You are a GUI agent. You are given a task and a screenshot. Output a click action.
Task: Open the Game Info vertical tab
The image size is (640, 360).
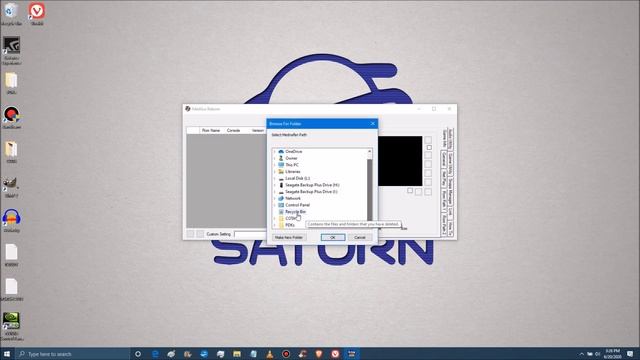tap(444, 138)
